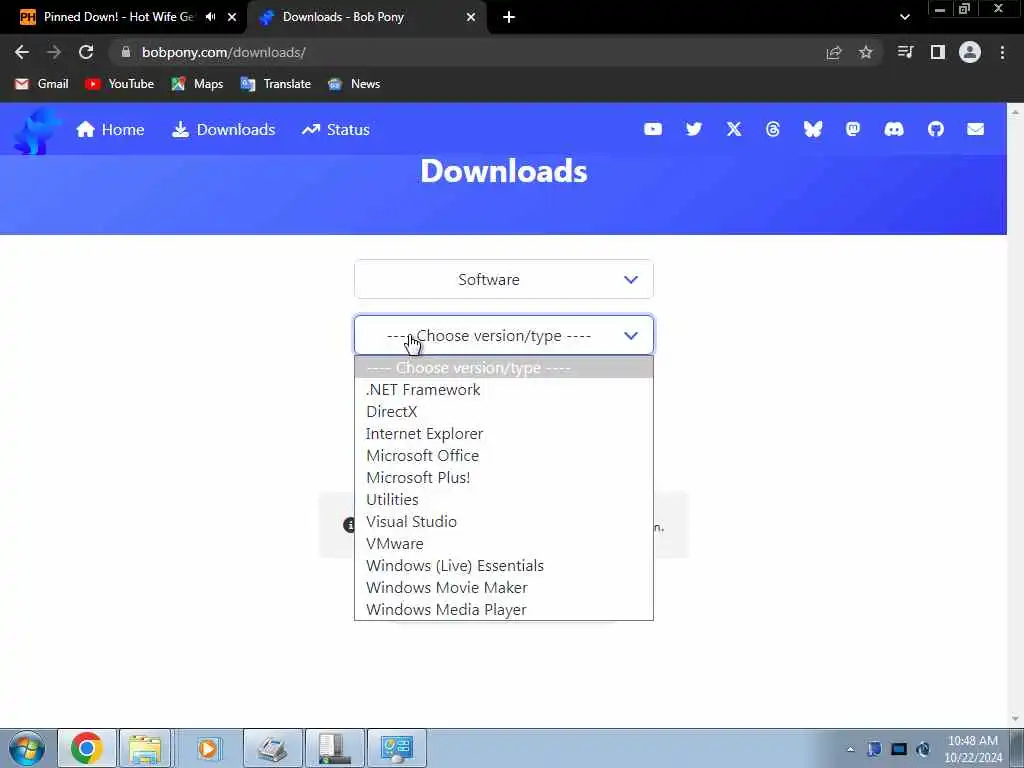
Task: Open the Threads icon link
Action: tap(773, 129)
